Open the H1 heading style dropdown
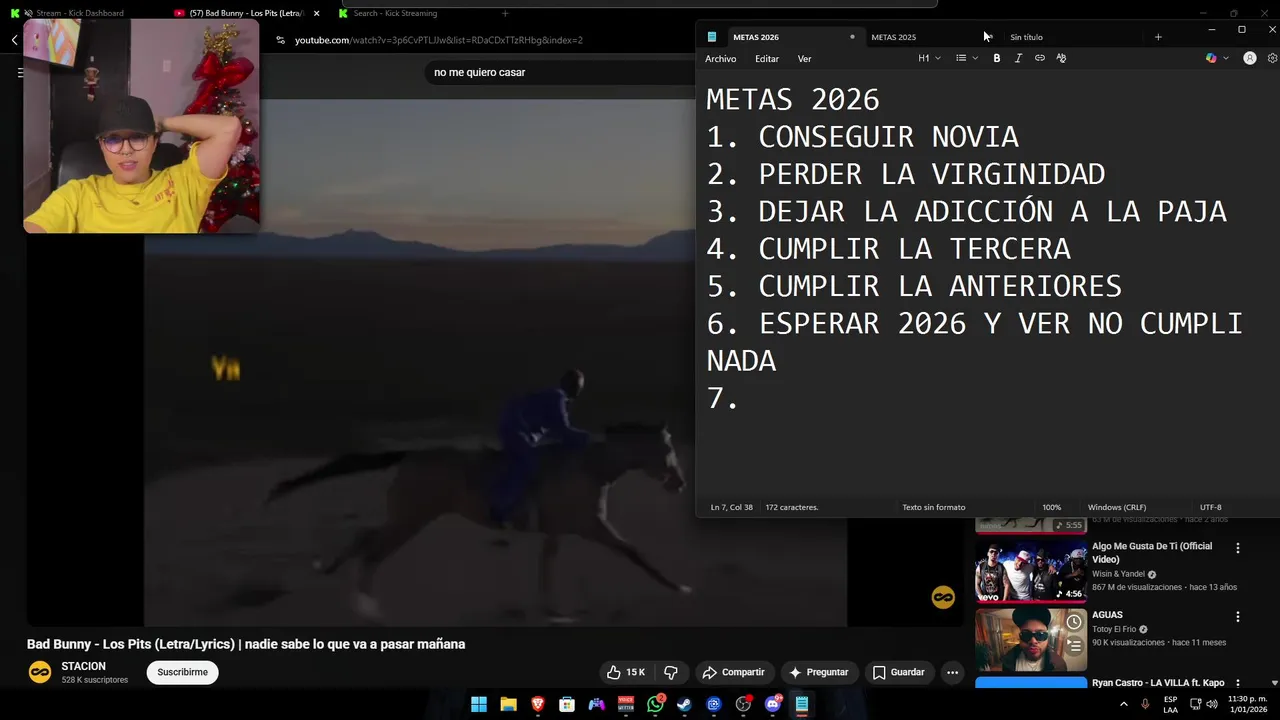 (929, 58)
